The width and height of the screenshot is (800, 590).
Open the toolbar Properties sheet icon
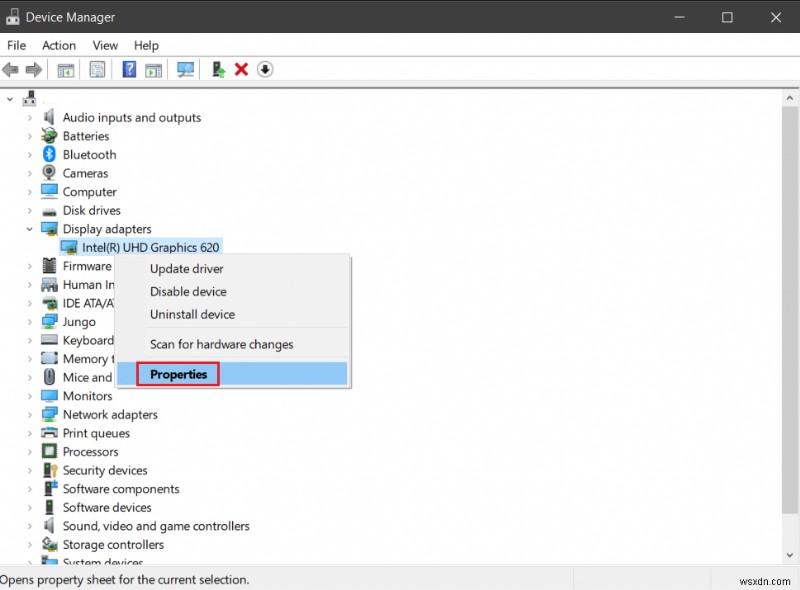[x=97, y=69]
